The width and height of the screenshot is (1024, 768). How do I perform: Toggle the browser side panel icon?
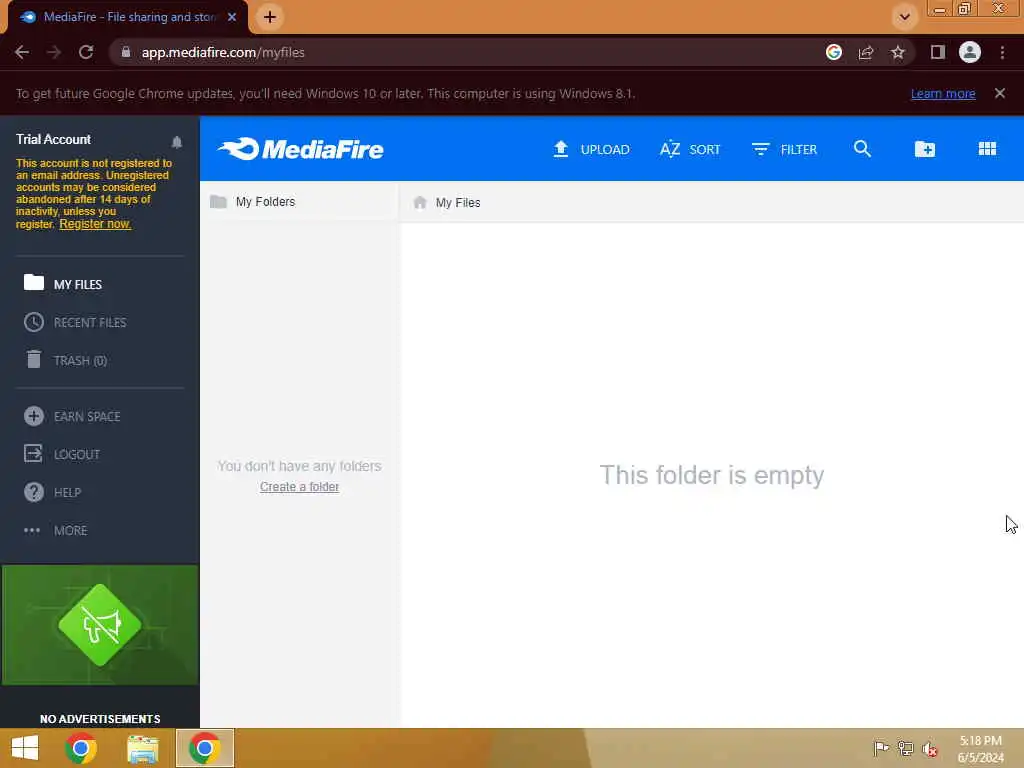click(938, 52)
